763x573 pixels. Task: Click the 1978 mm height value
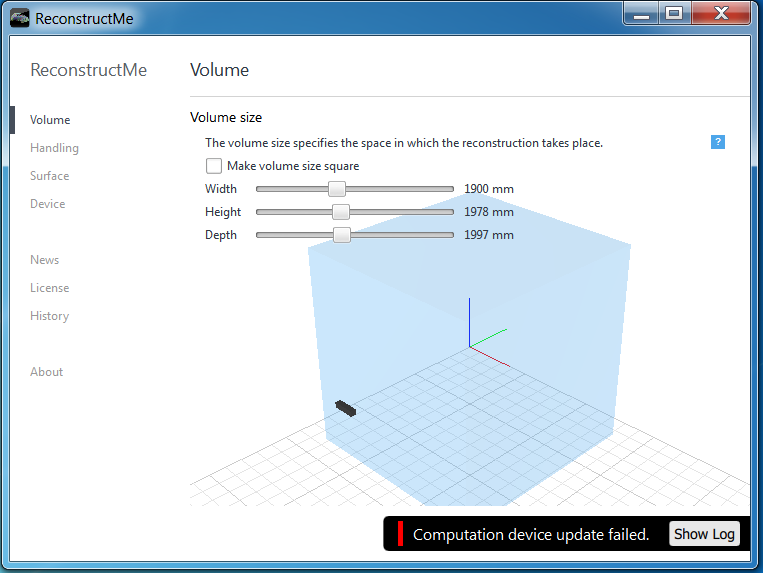coord(489,212)
